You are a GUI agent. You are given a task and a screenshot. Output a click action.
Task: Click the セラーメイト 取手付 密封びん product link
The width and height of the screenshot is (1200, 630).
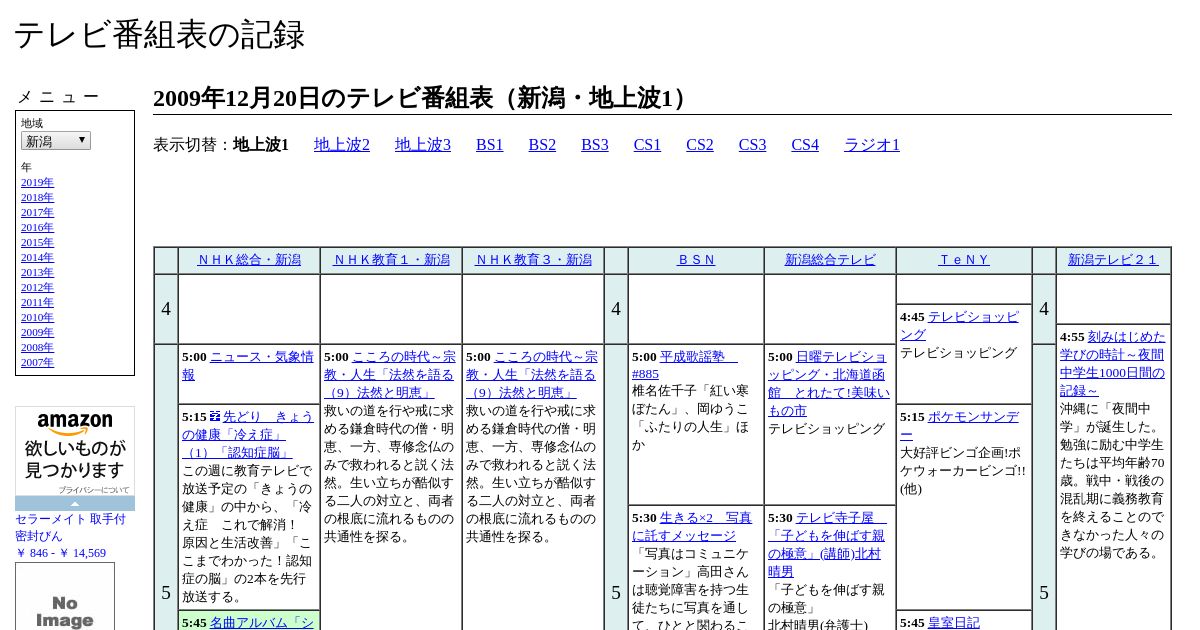[70, 528]
